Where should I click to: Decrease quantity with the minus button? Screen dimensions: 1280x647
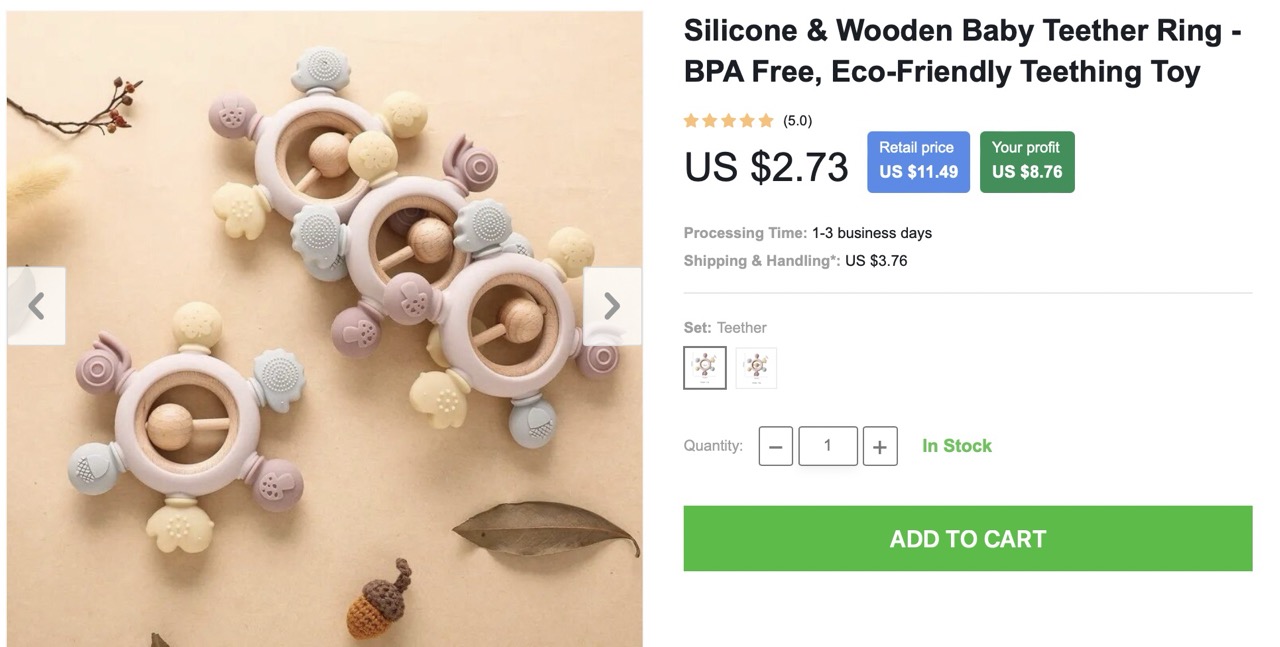[x=775, y=446]
